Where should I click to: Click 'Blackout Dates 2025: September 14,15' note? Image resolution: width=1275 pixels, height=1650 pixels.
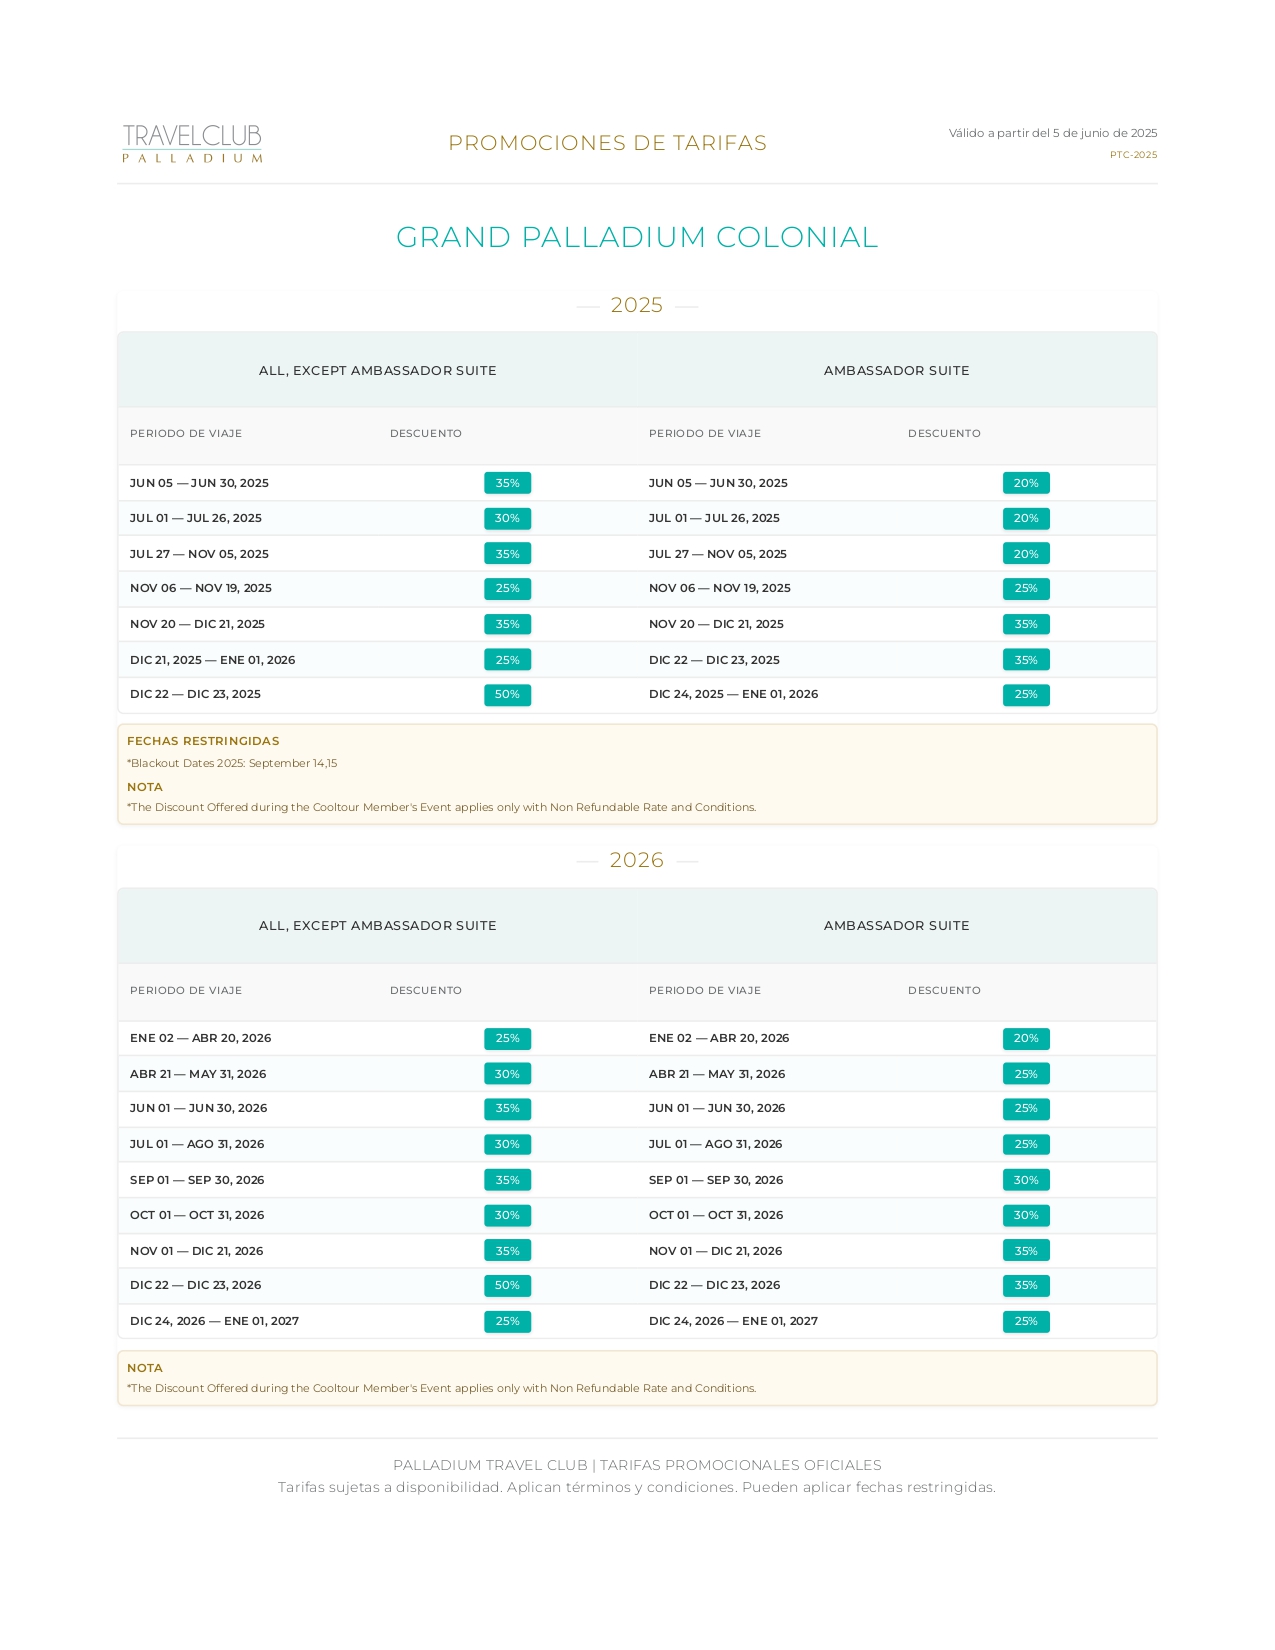tap(232, 763)
